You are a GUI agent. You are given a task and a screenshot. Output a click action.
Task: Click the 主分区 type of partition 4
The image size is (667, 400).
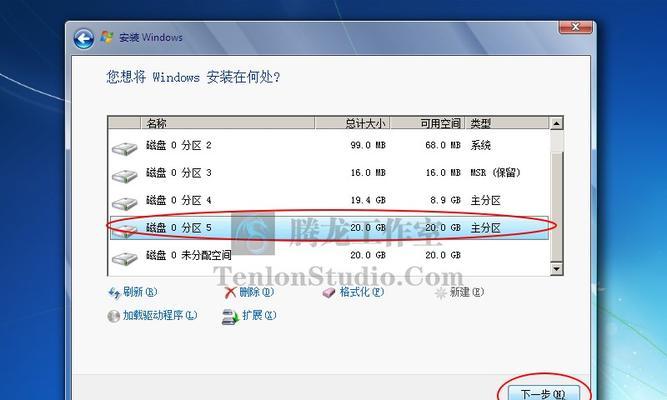click(x=485, y=200)
